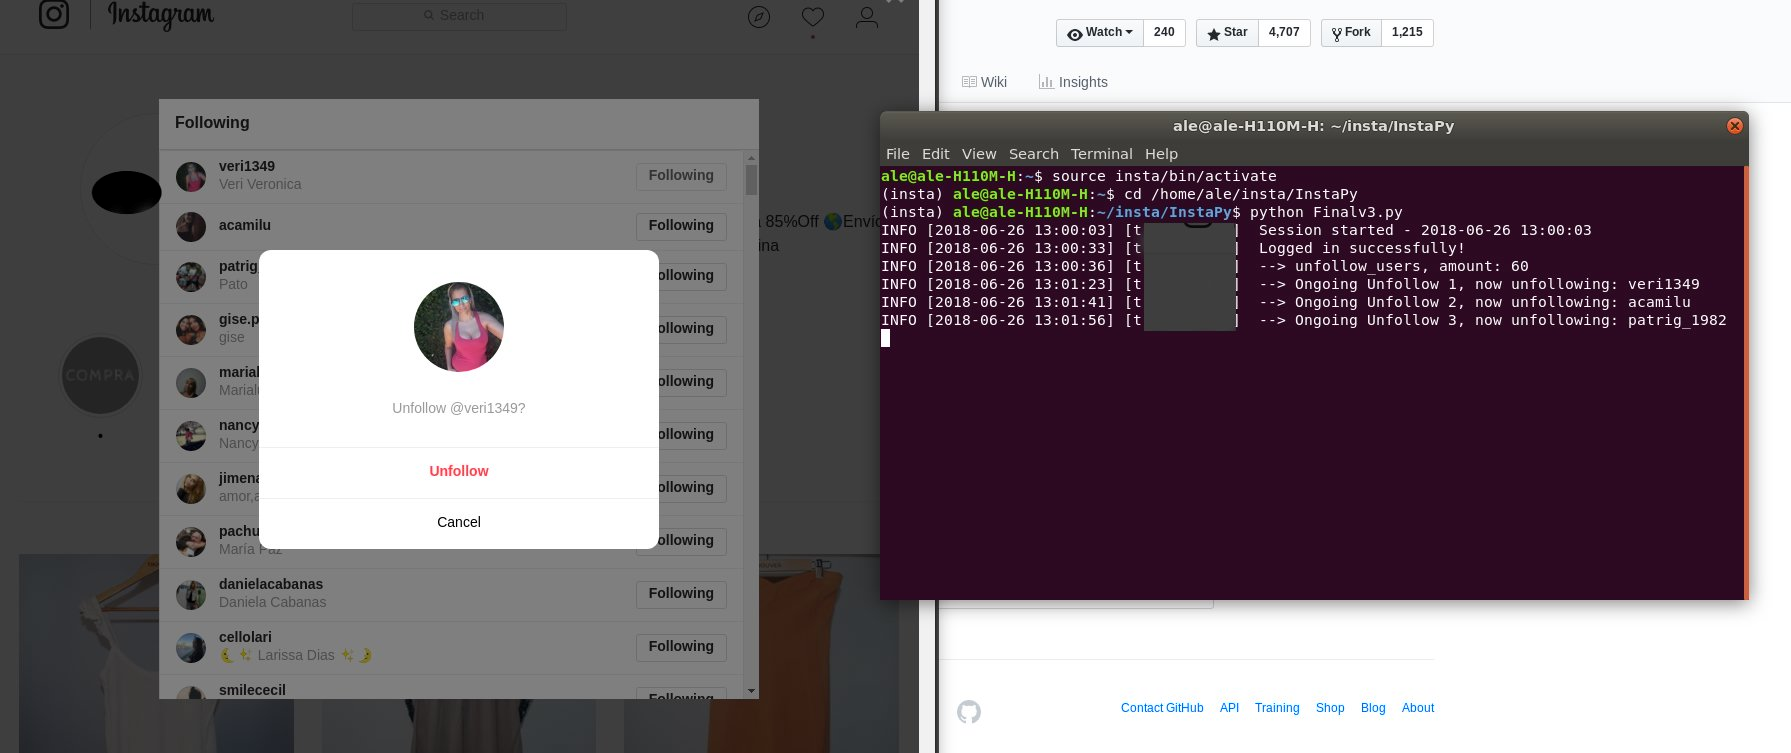This screenshot has height=753, width=1791.
Task: Click the terminal title bar text
Action: coord(1313,126)
